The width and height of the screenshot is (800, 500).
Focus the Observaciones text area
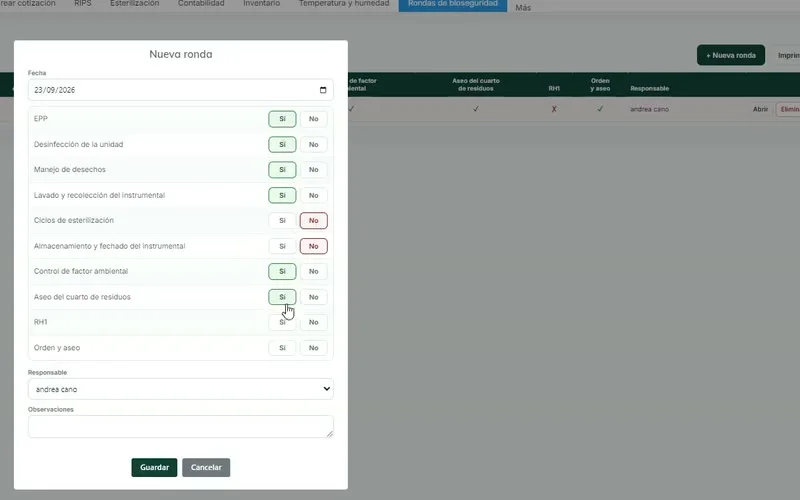(x=181, y=427)
